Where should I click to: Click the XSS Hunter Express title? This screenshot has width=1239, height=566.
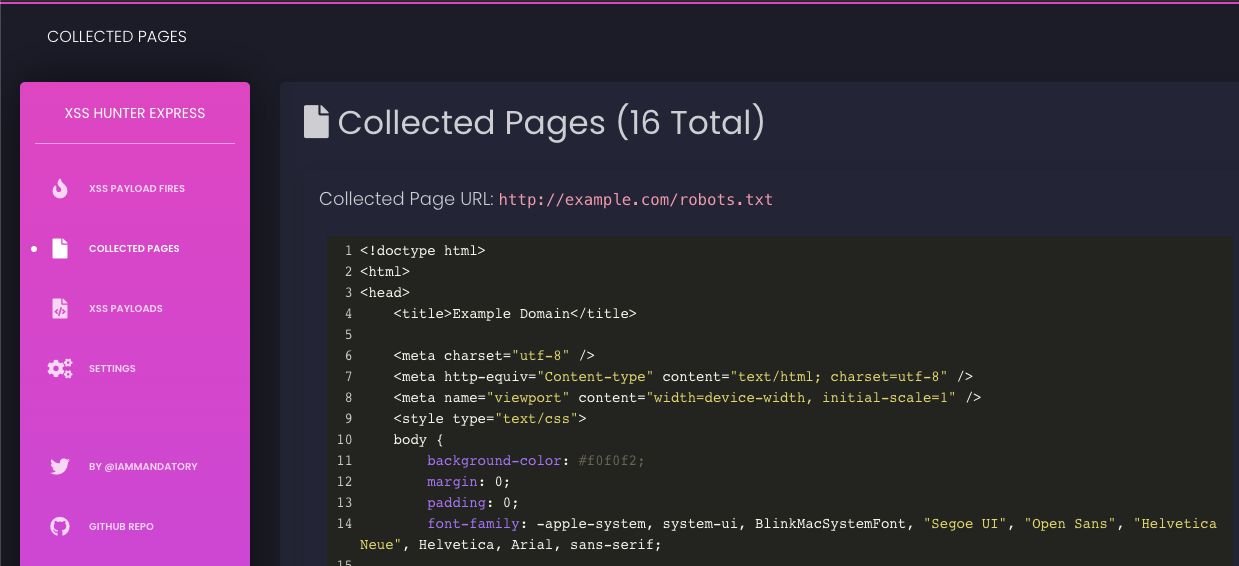pyautogui.click(x=135, y=113)
